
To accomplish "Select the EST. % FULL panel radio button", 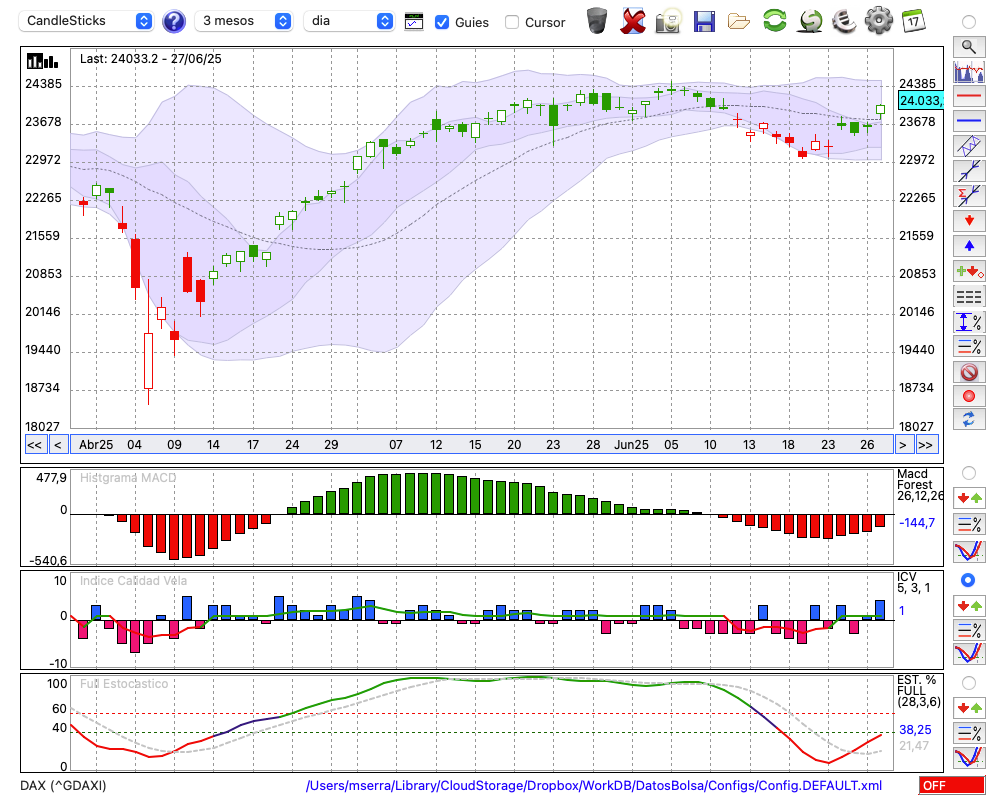I will pos(969,683).
